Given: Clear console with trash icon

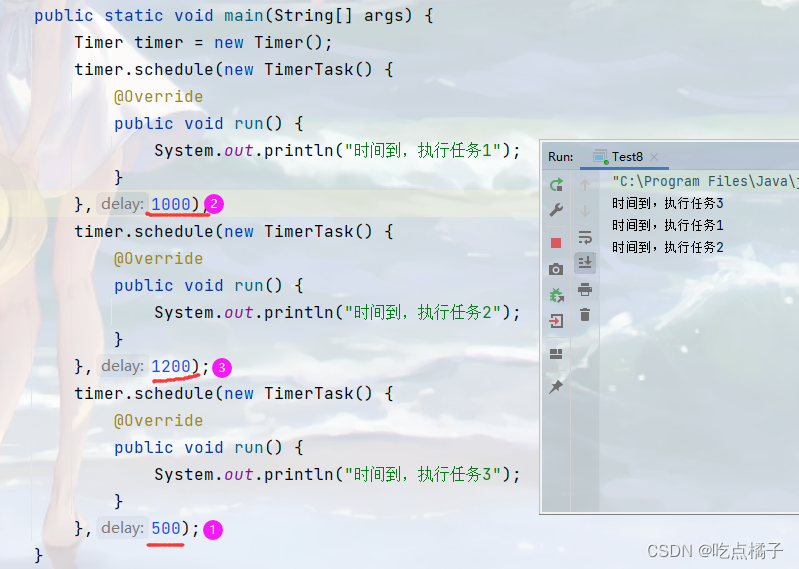Looking at the screenshot, I should [x=585, y=315].
